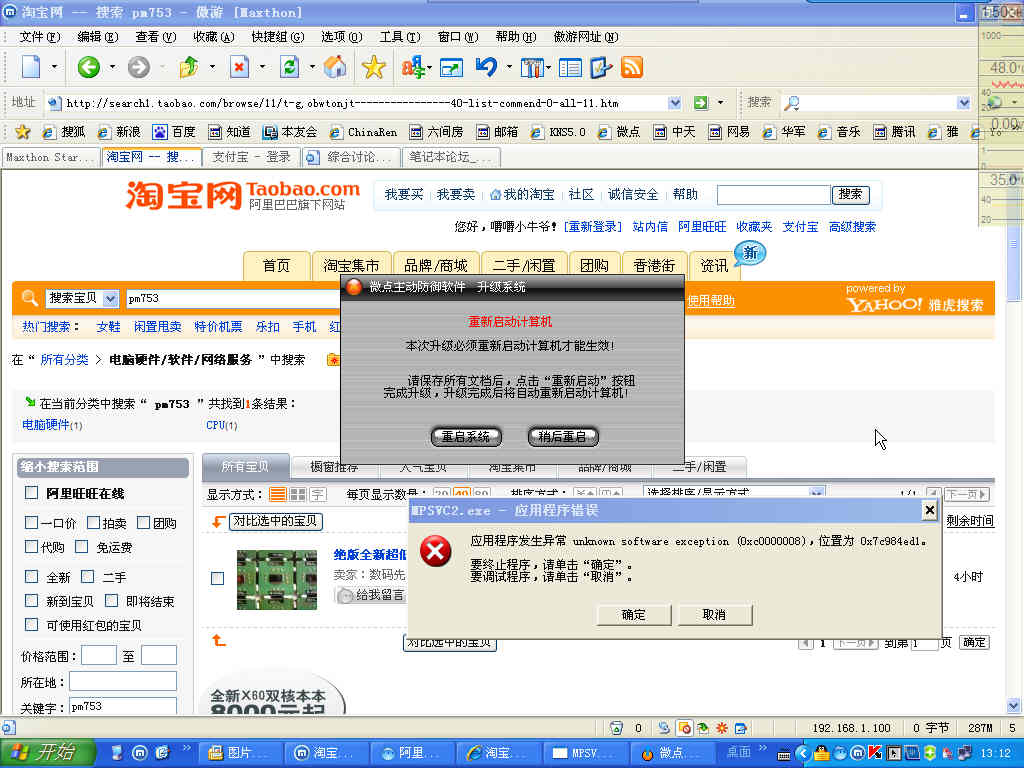Viewport: 1024px width, 768px height.
Task: Check the 拍卖 checkbox
Action: coord(93,522)
